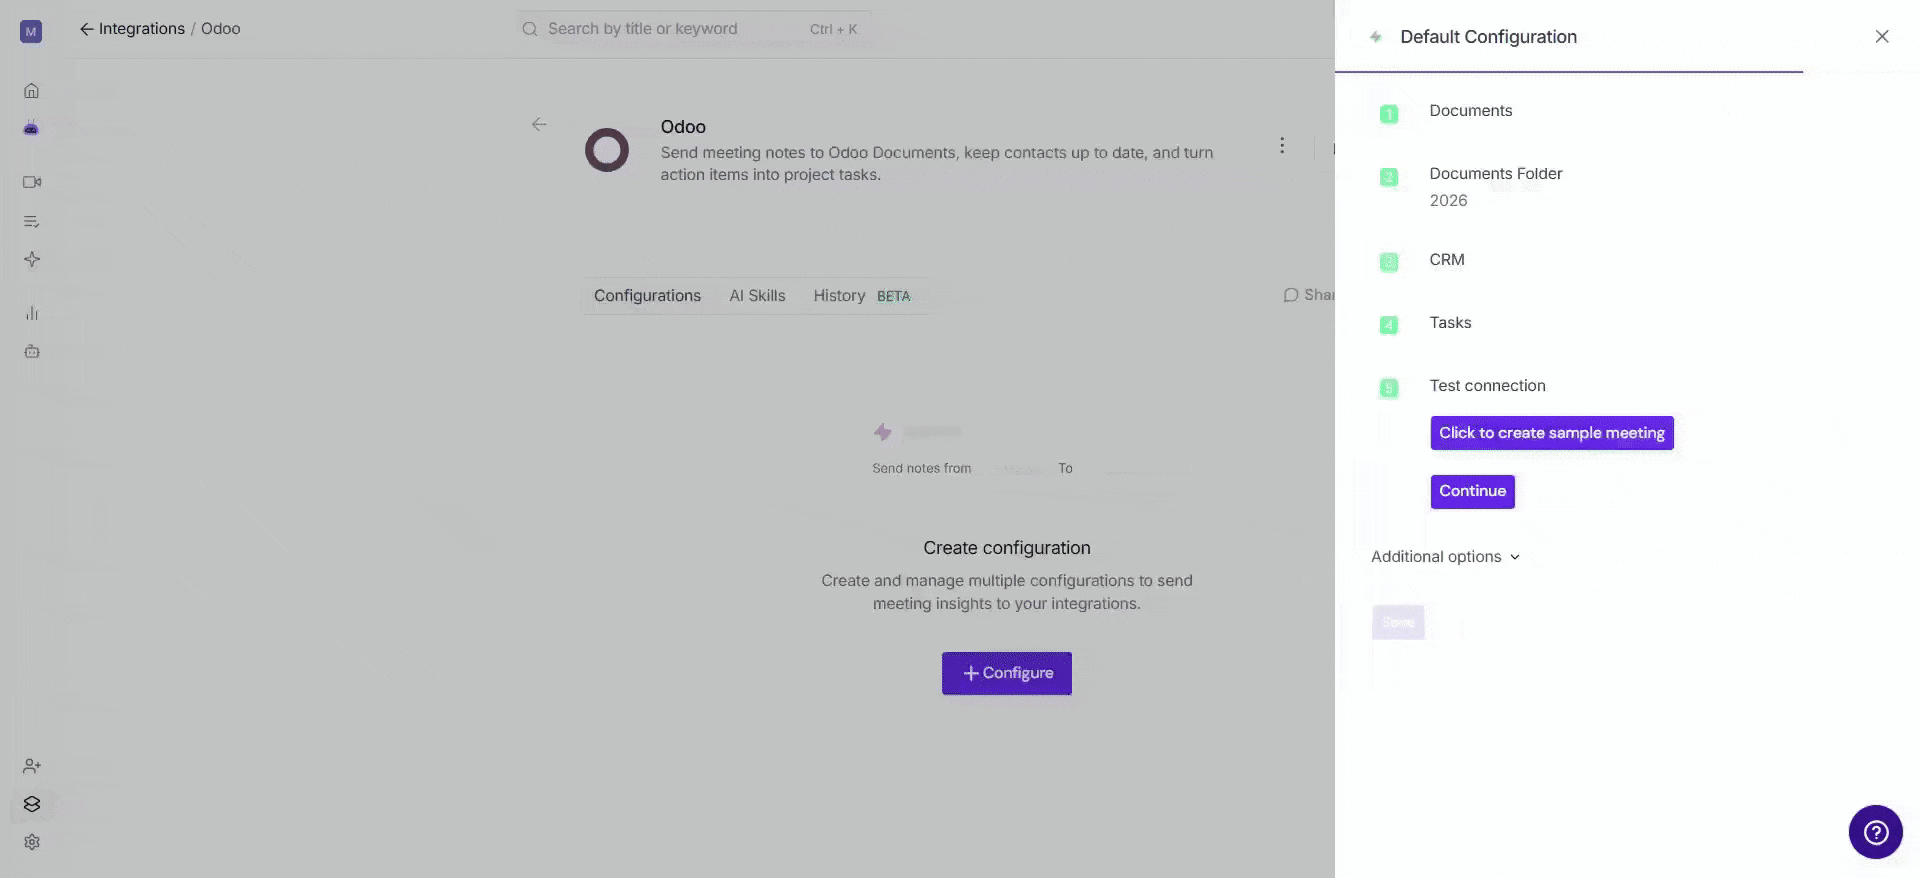Select the Continue button

tap(1472, 491)
